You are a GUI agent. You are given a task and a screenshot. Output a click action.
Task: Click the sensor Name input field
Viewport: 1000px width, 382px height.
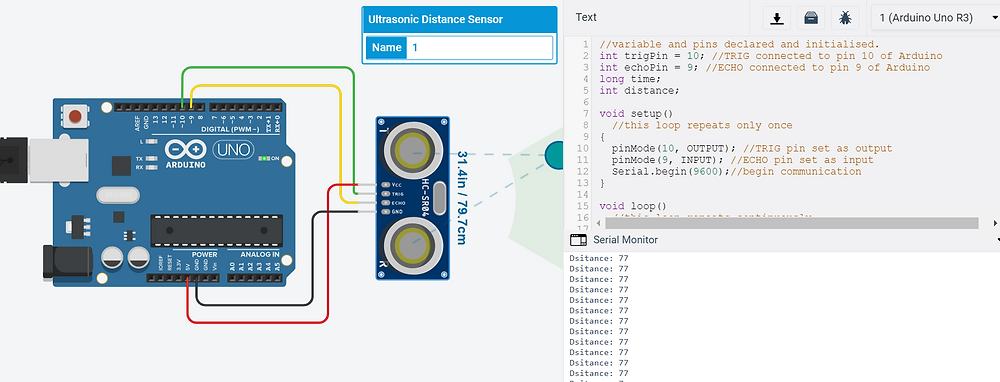click(x=479, y=48)
